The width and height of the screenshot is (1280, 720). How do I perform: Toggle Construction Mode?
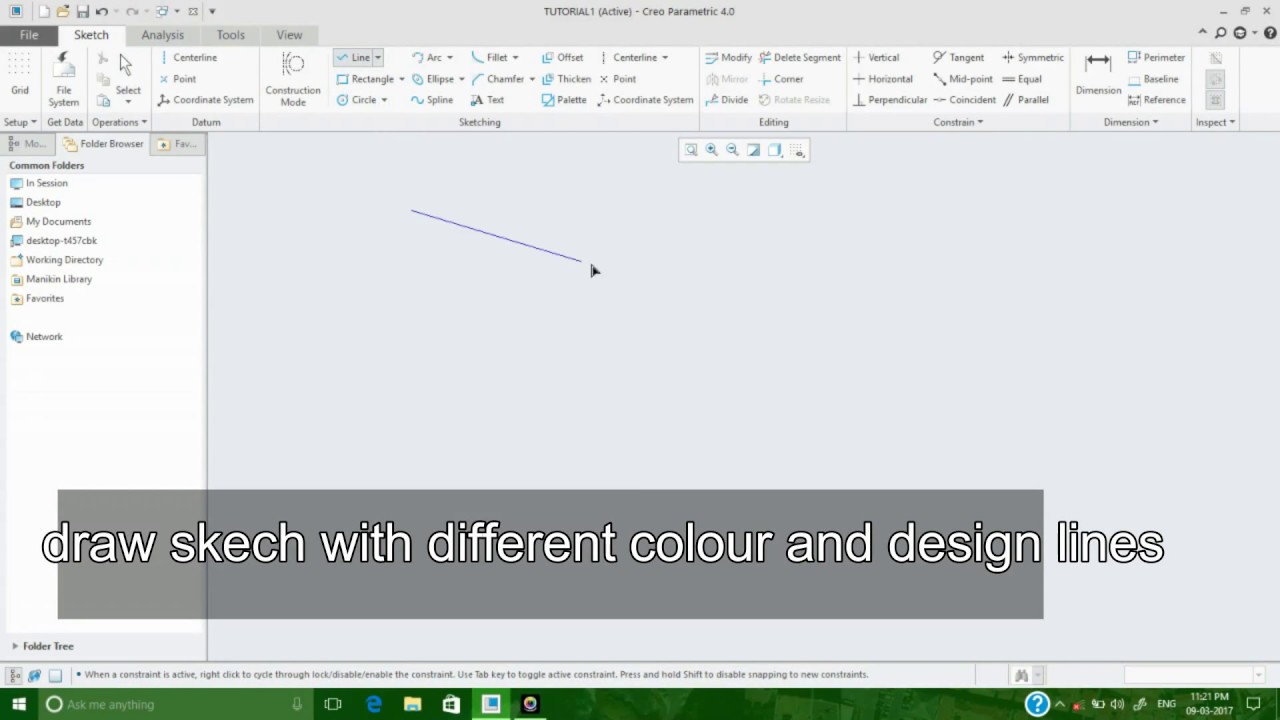click(x=293, y=80)
